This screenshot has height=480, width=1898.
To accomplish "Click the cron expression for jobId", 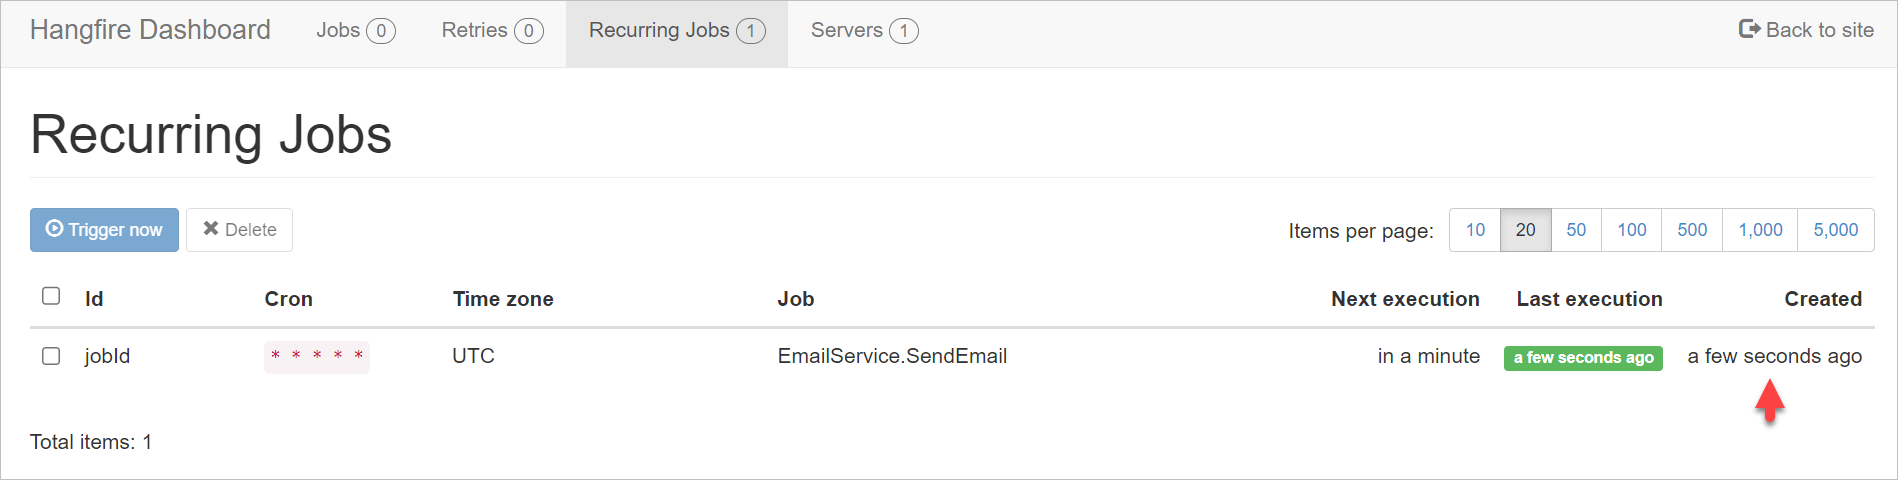I will pos(317,356).
